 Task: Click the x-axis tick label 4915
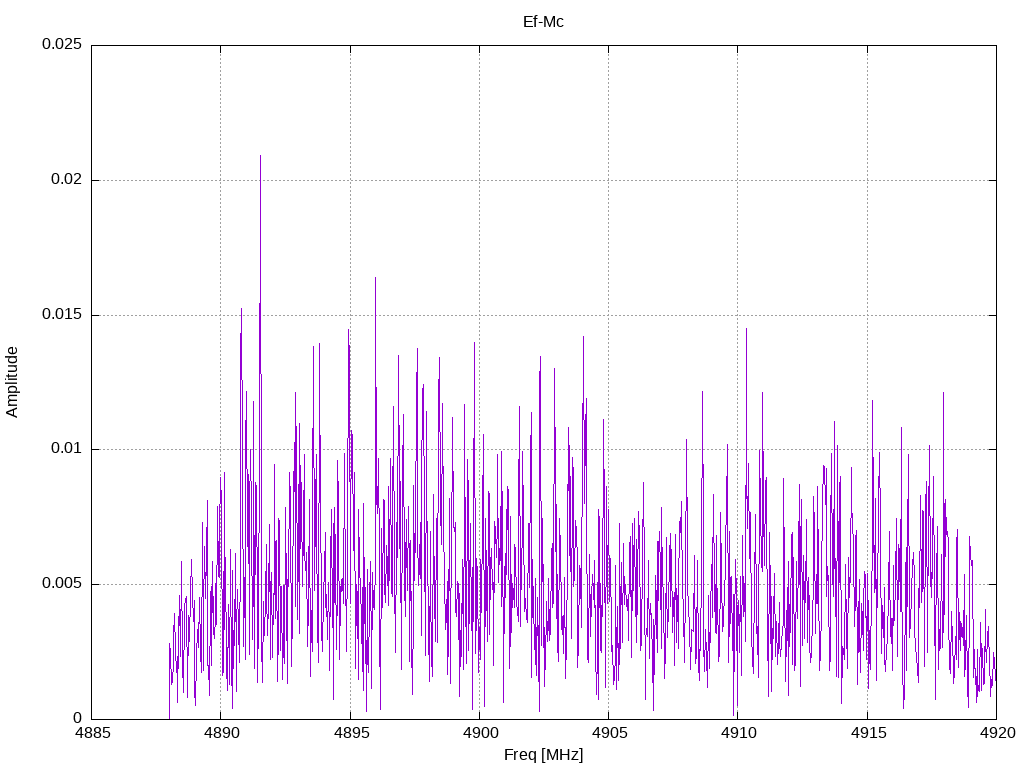click(868, 733)
